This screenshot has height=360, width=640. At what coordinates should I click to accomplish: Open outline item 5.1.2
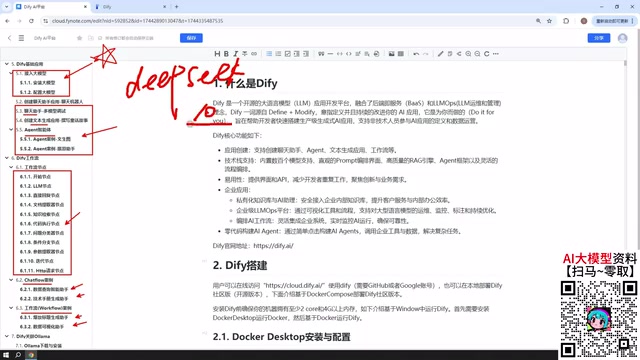click(38, 92)
